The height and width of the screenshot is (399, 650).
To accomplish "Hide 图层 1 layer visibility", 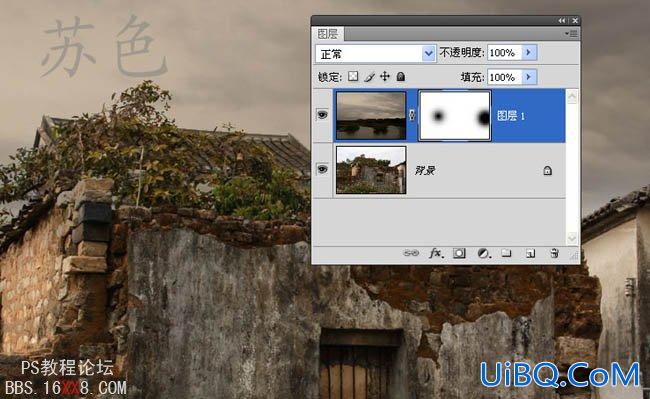I will point(322,114).
